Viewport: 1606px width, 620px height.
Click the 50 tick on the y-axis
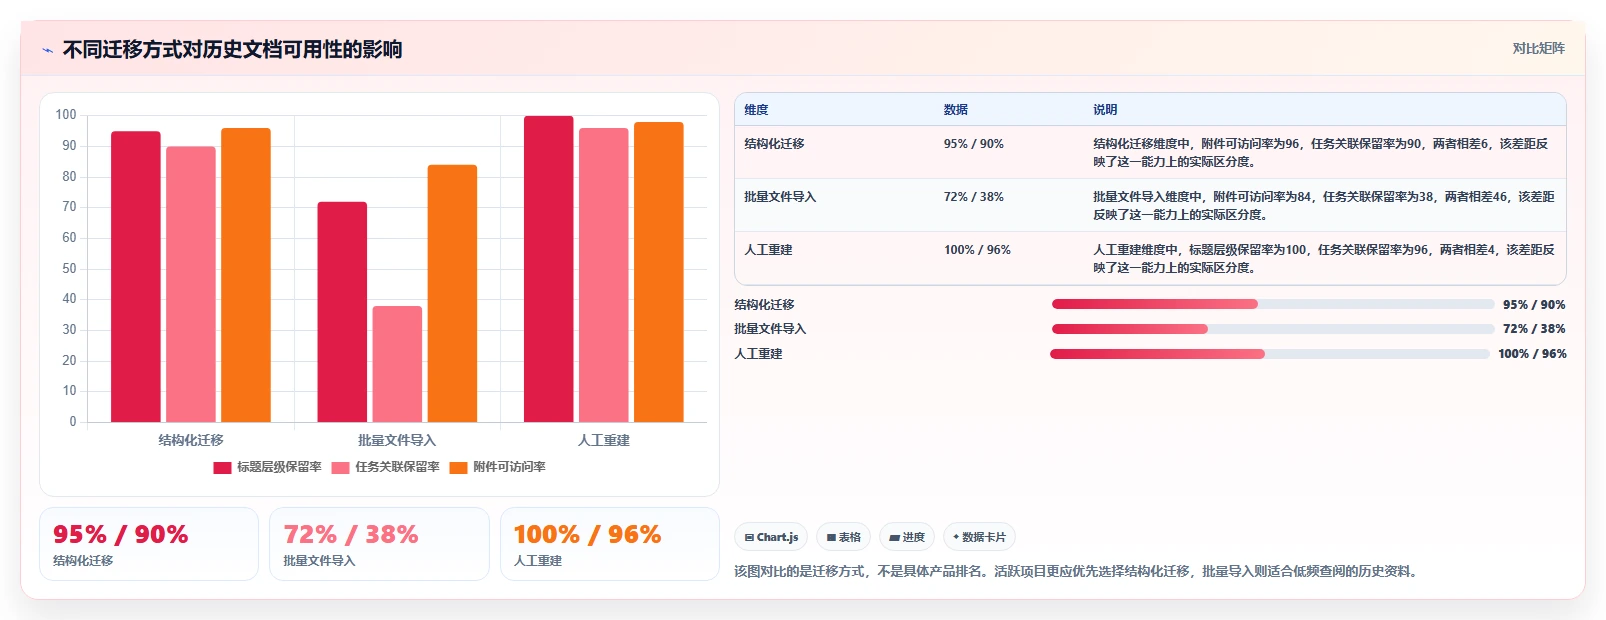point(69,268)
